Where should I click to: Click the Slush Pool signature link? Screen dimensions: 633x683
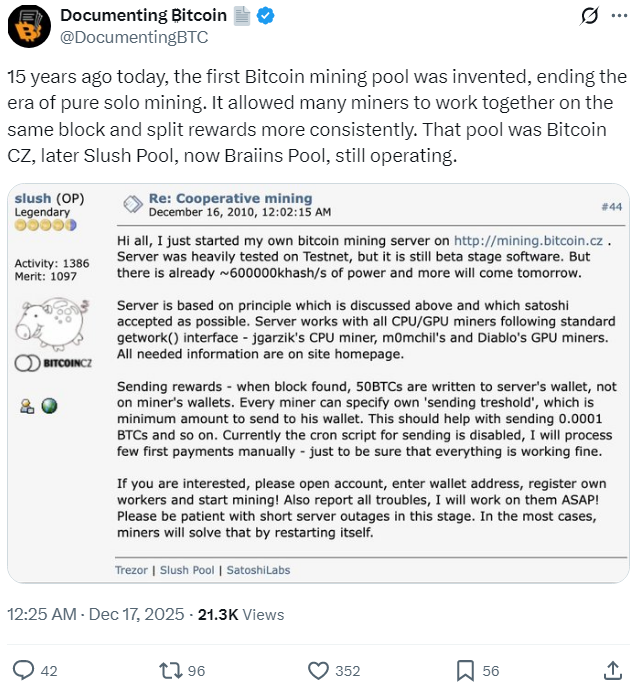pos(187,569)
